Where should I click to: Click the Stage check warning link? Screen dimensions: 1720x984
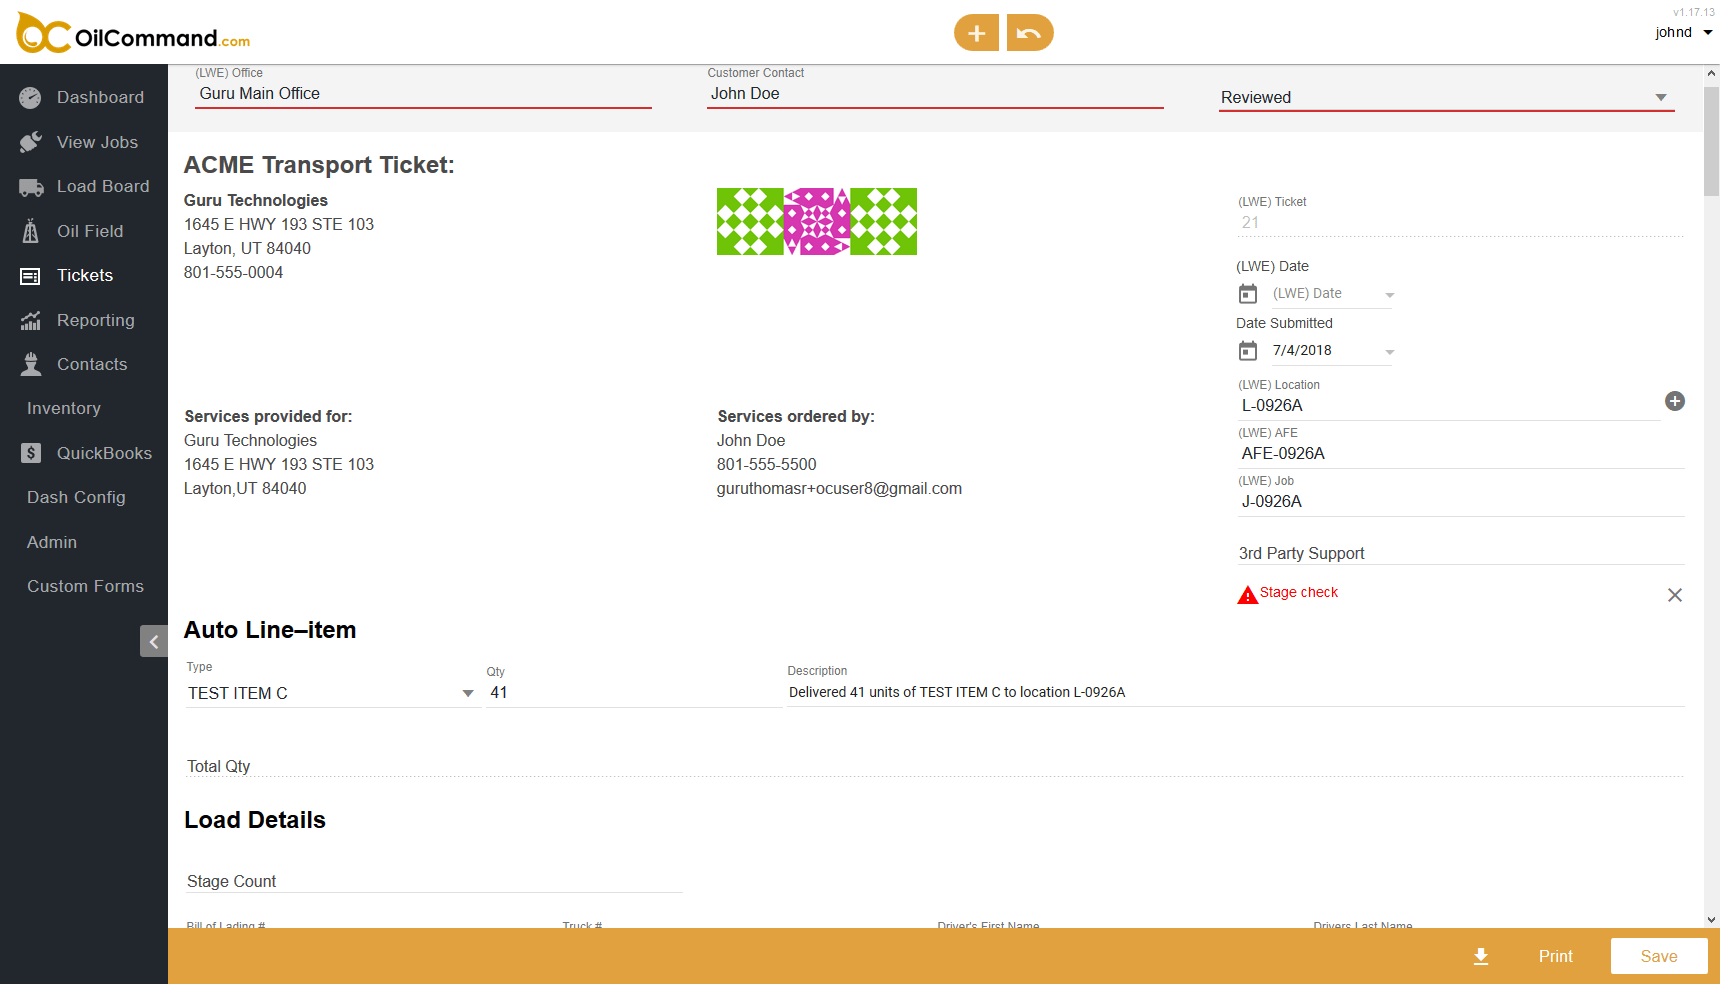point(1298,592)
